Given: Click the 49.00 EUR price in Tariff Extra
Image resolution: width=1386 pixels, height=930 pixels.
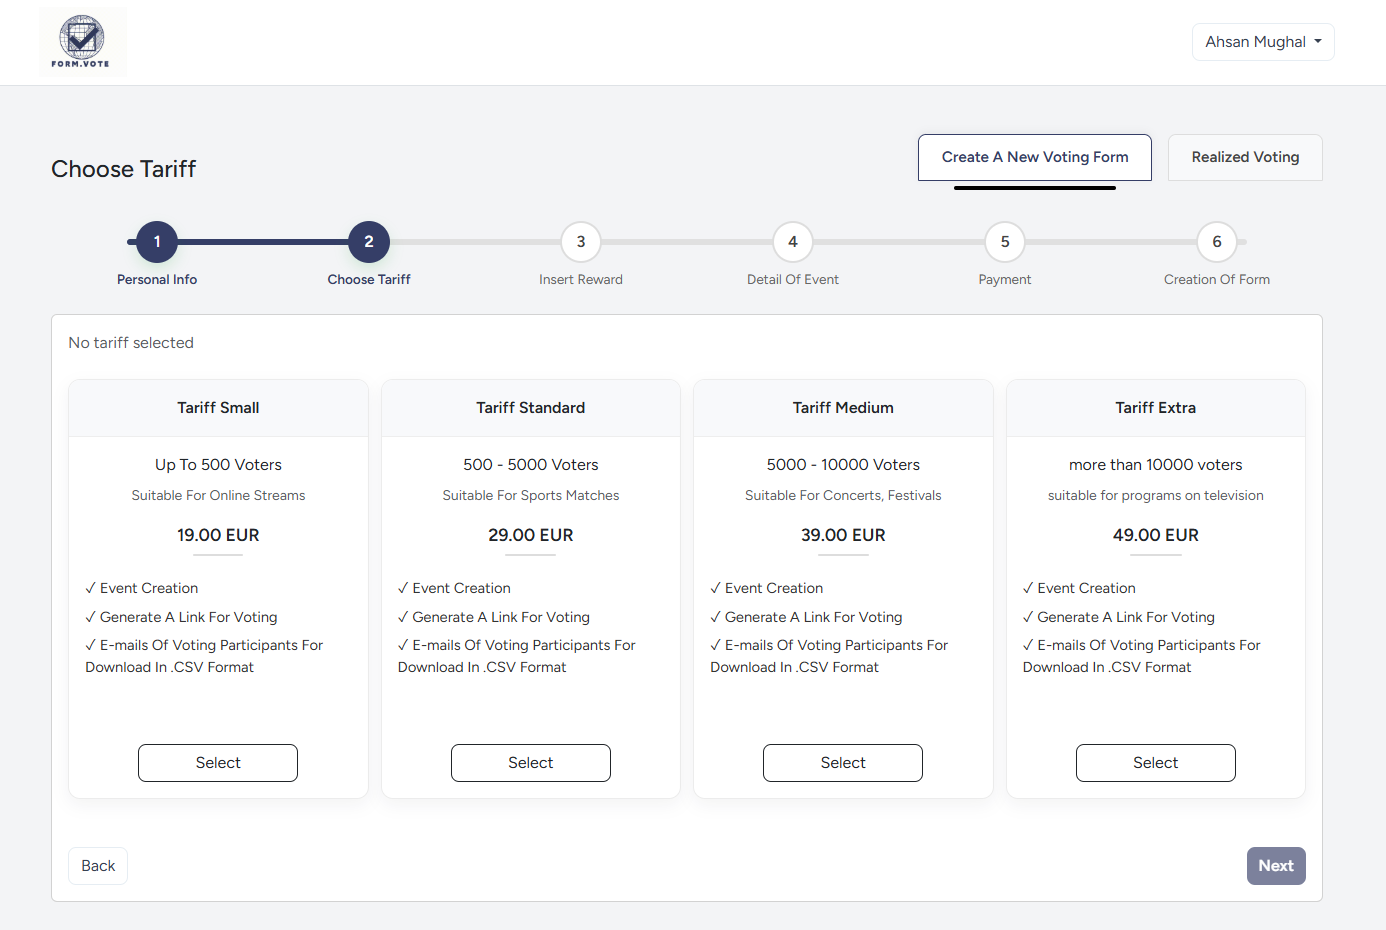Looking at the screenshot, I should click(x=1155, y=535).
